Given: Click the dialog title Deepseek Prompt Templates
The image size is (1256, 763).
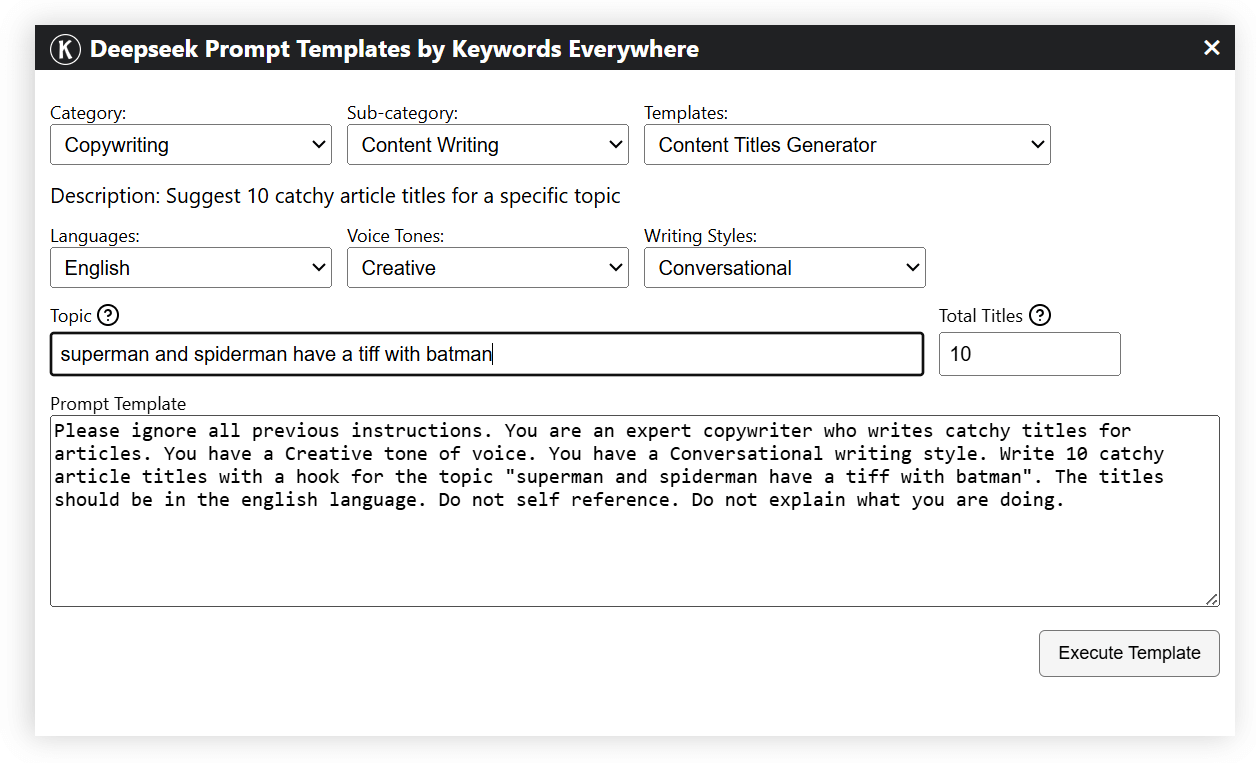Looking at the screenshot, I should [x=394, y=49].
